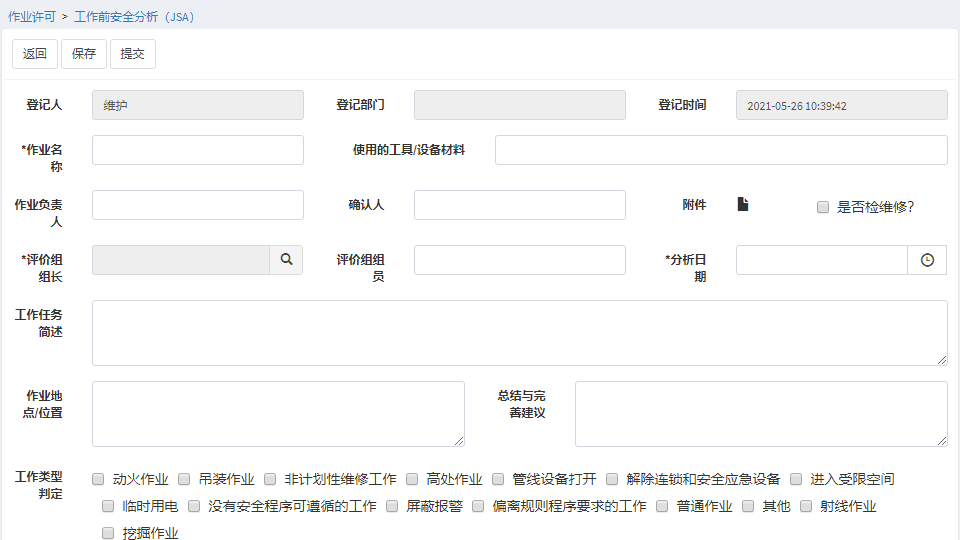Viewport: 960px width, 540px height.
Task: Tick the 临时用电 checkbox
Action: pyautogui.click(x=108, y=506)
